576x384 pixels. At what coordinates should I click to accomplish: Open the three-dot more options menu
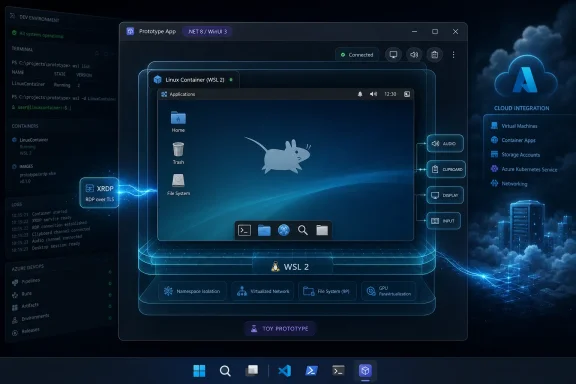point(454,55)
